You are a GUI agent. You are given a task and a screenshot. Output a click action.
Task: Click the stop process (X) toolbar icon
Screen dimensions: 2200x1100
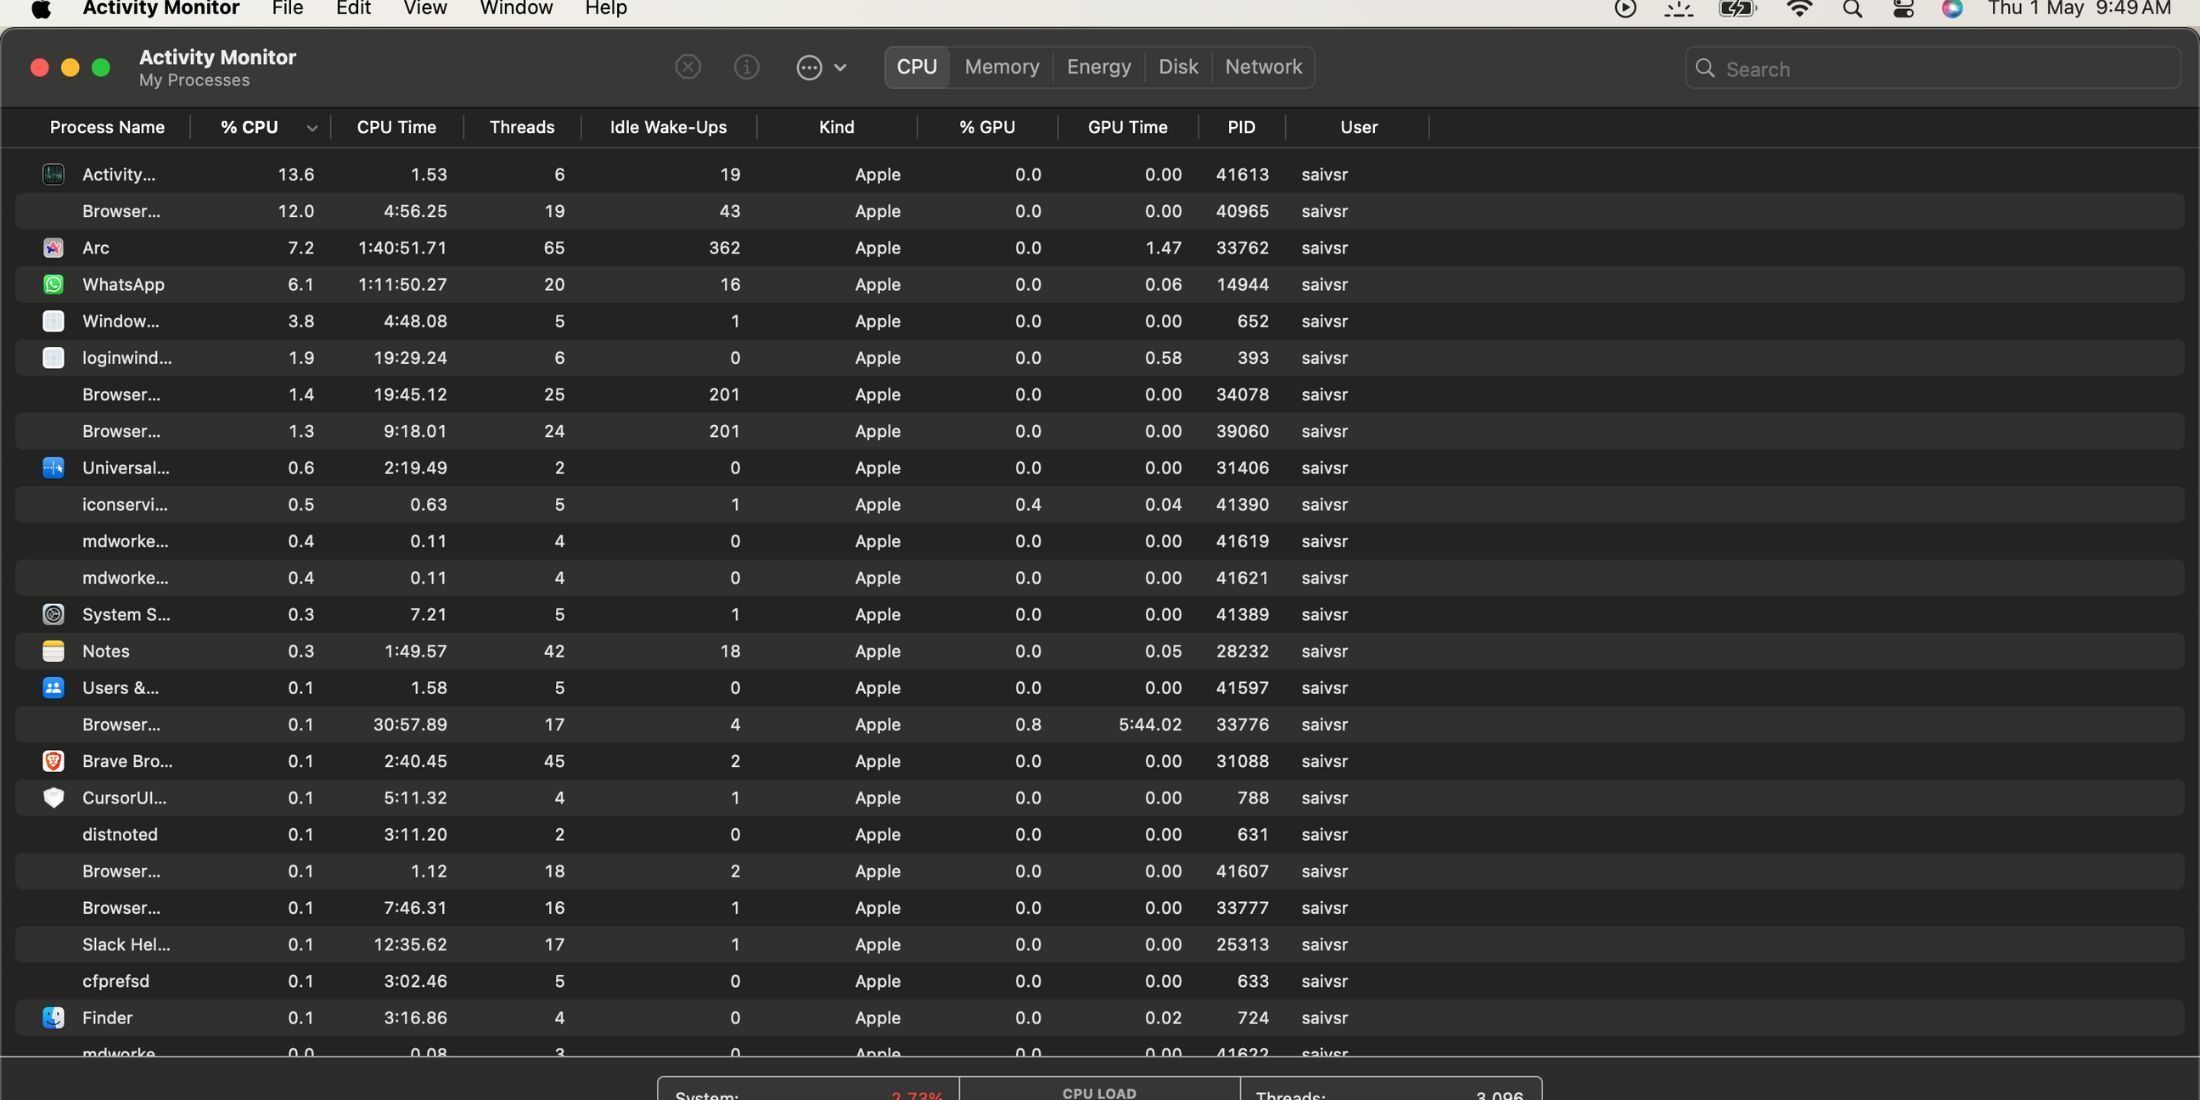pos(688,67)
